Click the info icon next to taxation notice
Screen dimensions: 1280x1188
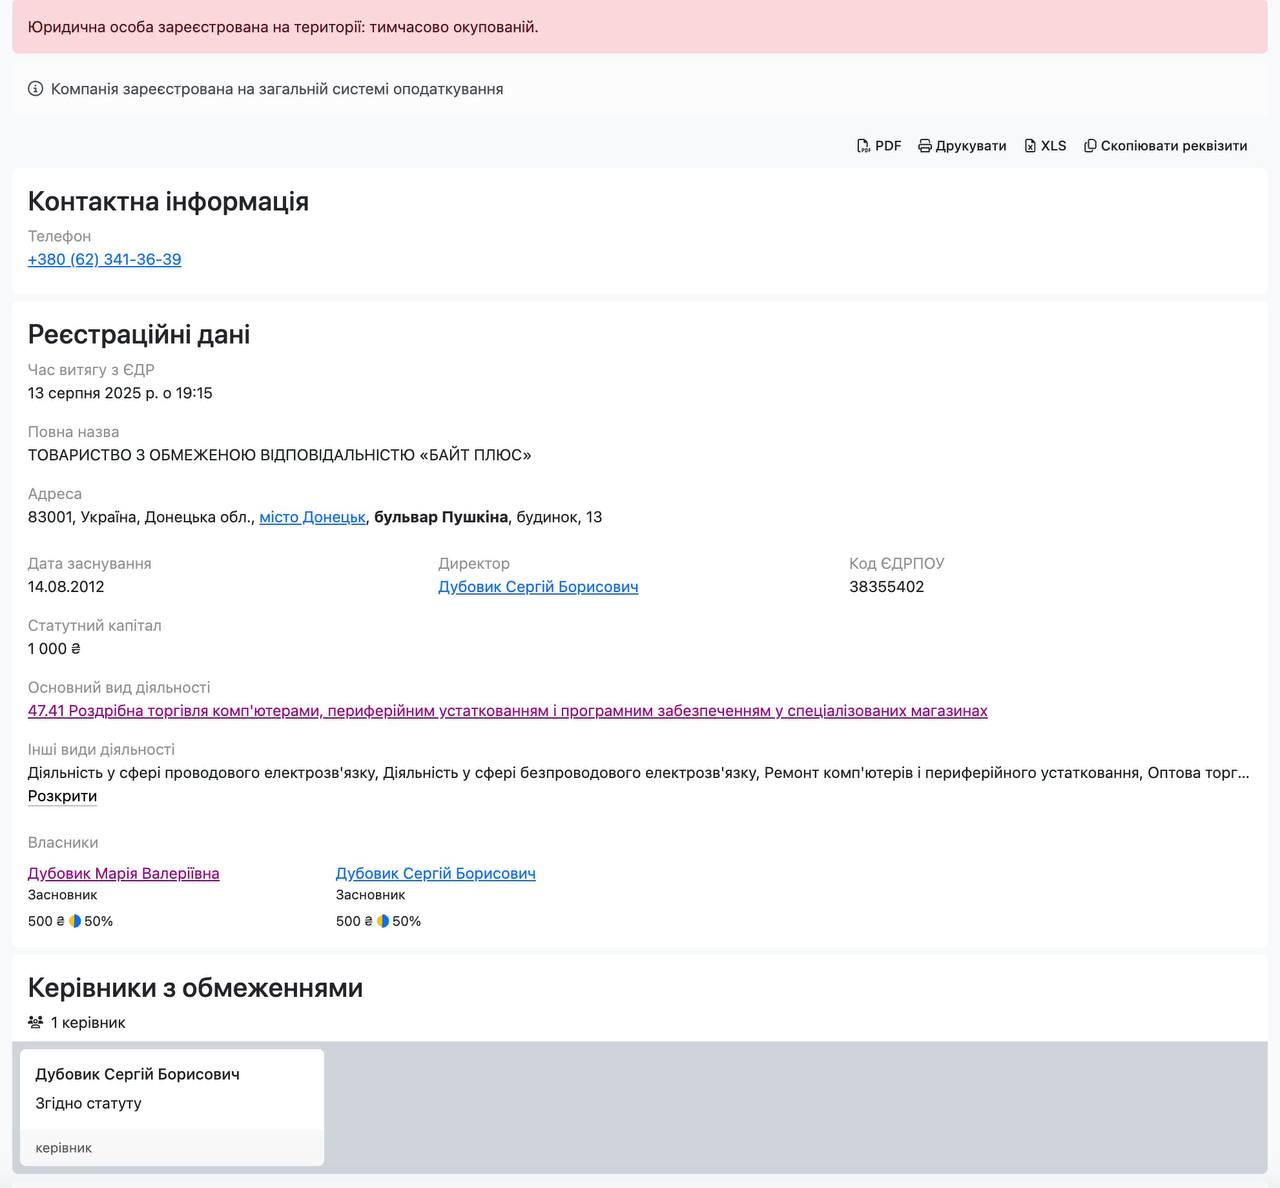pos(36,89)
